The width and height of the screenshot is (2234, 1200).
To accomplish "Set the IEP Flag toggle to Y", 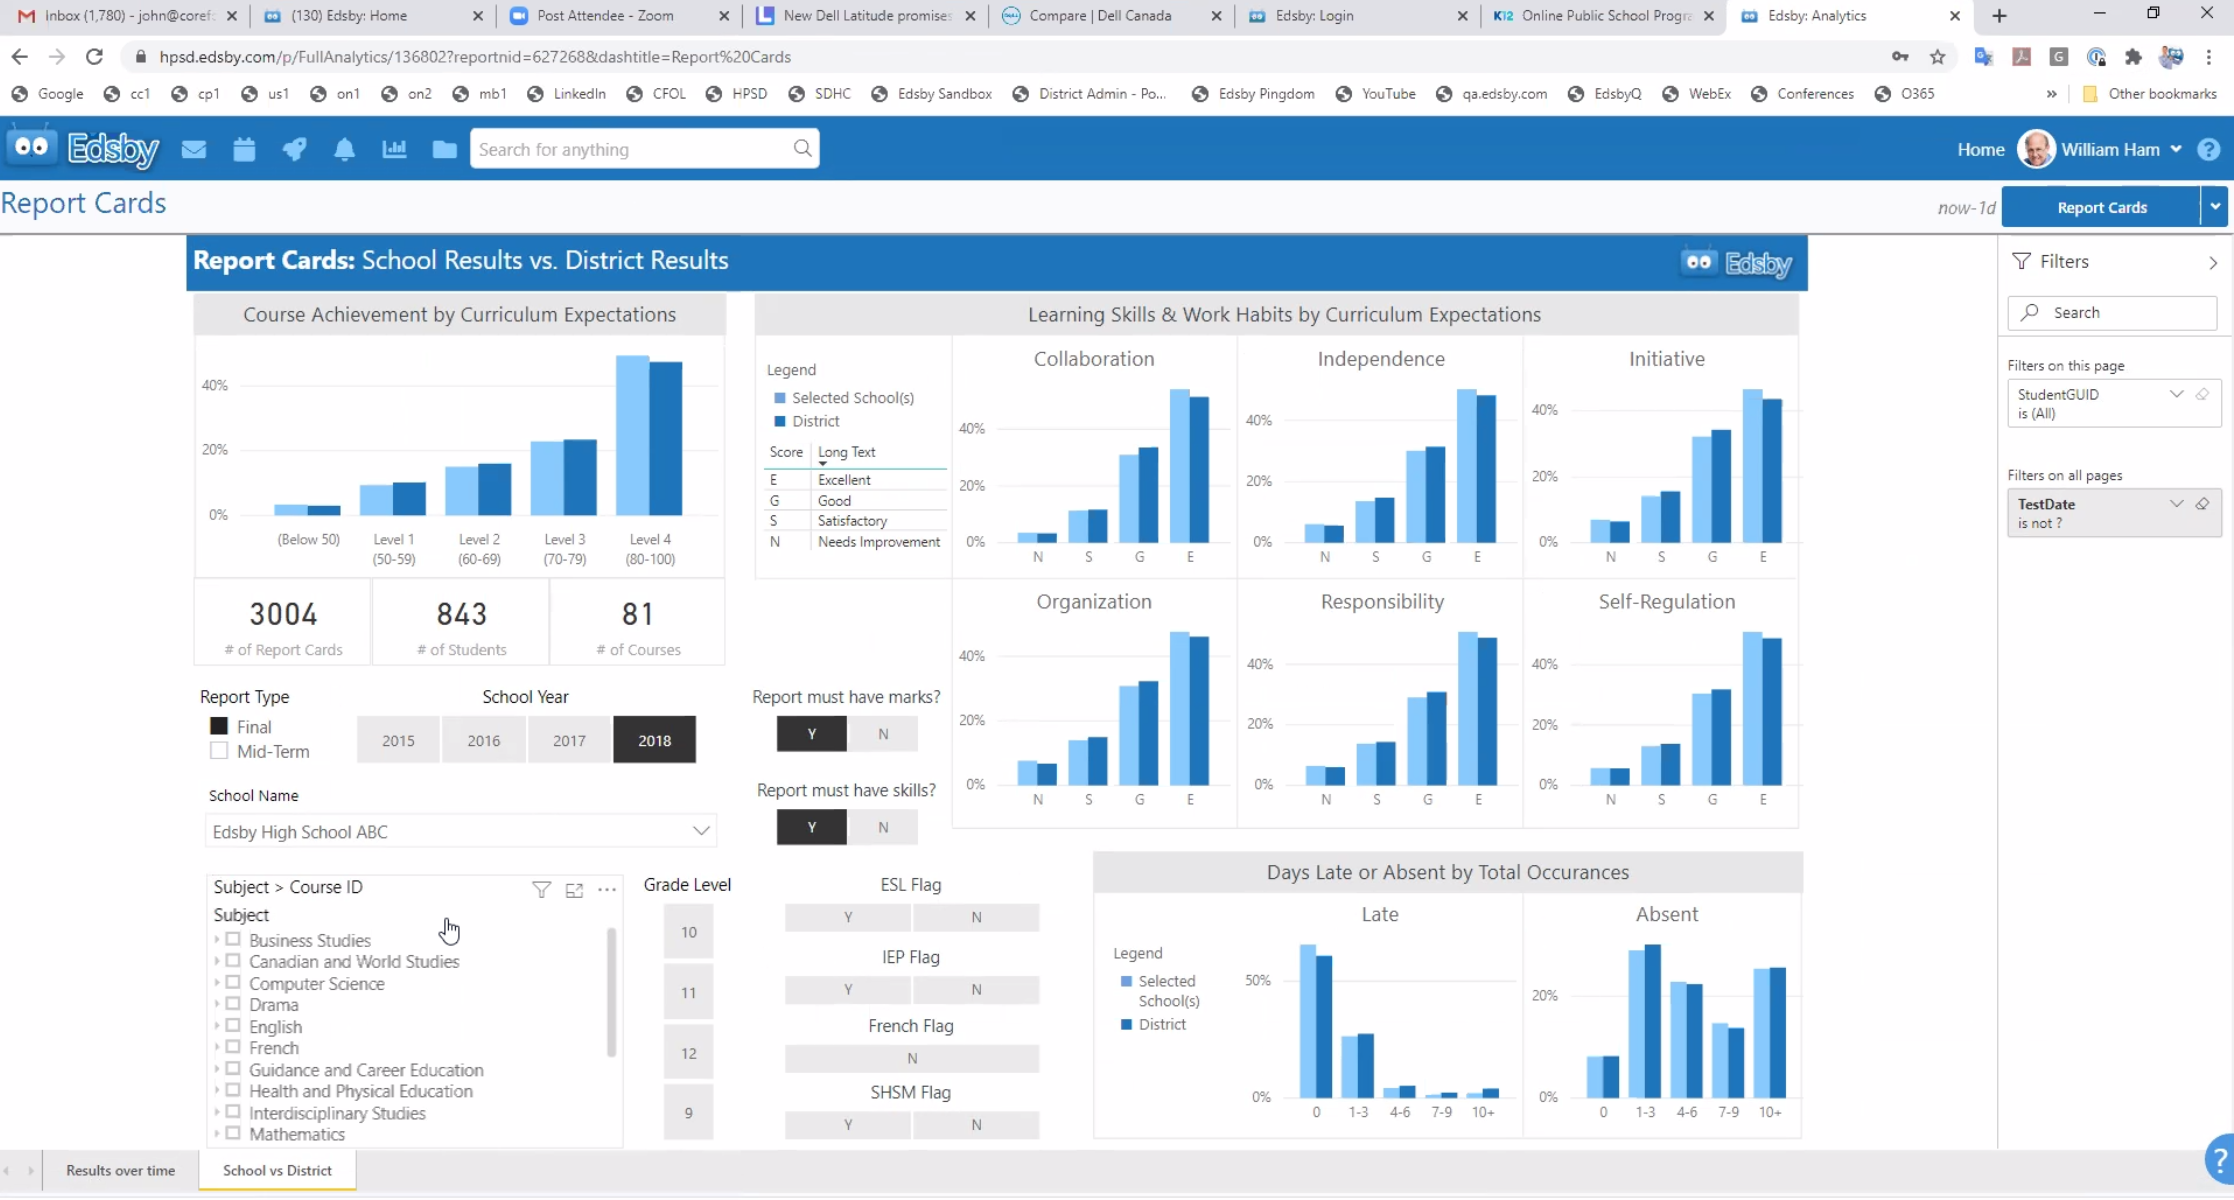I will [x=847, y=989].
